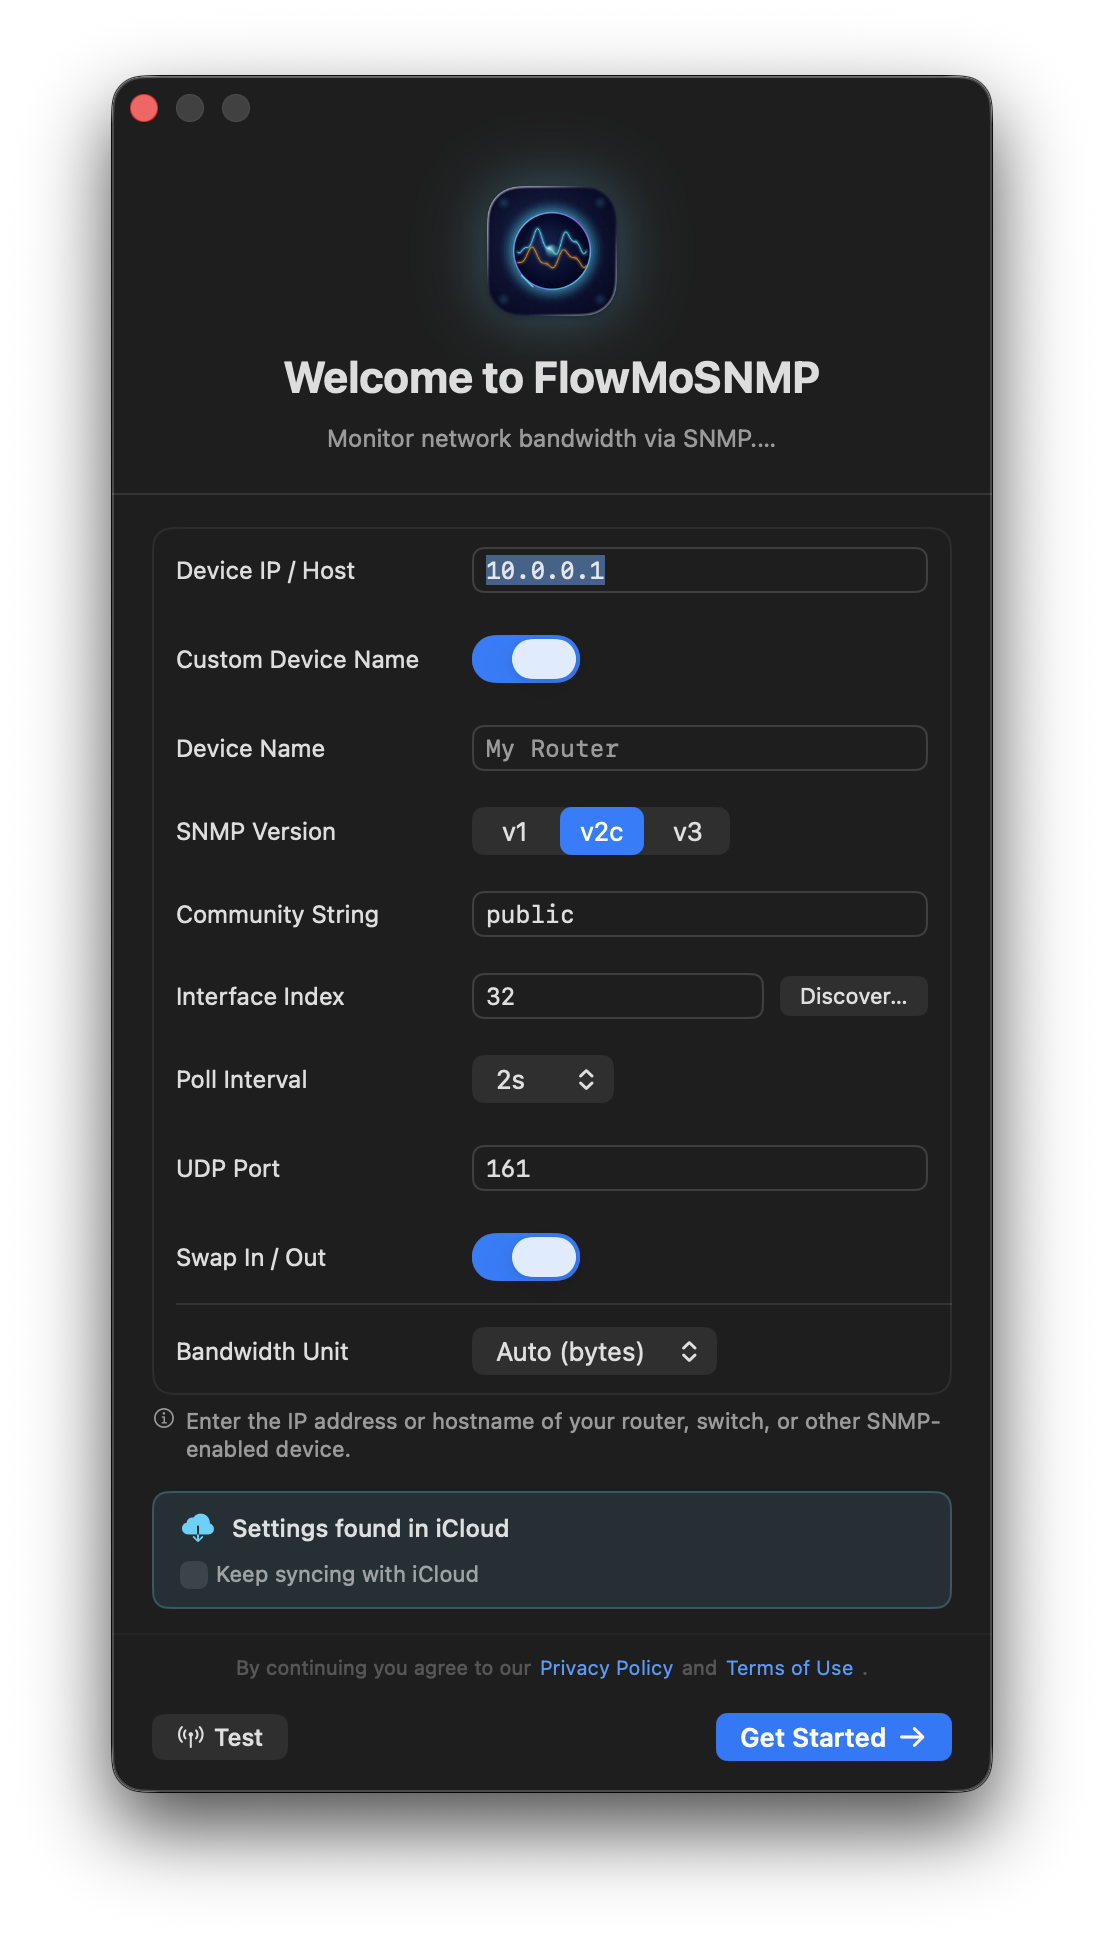Check Keep syncing with iCloud checkbox
The height and width of the screenshot is (1940, 1104).
tap(194, 1575)
